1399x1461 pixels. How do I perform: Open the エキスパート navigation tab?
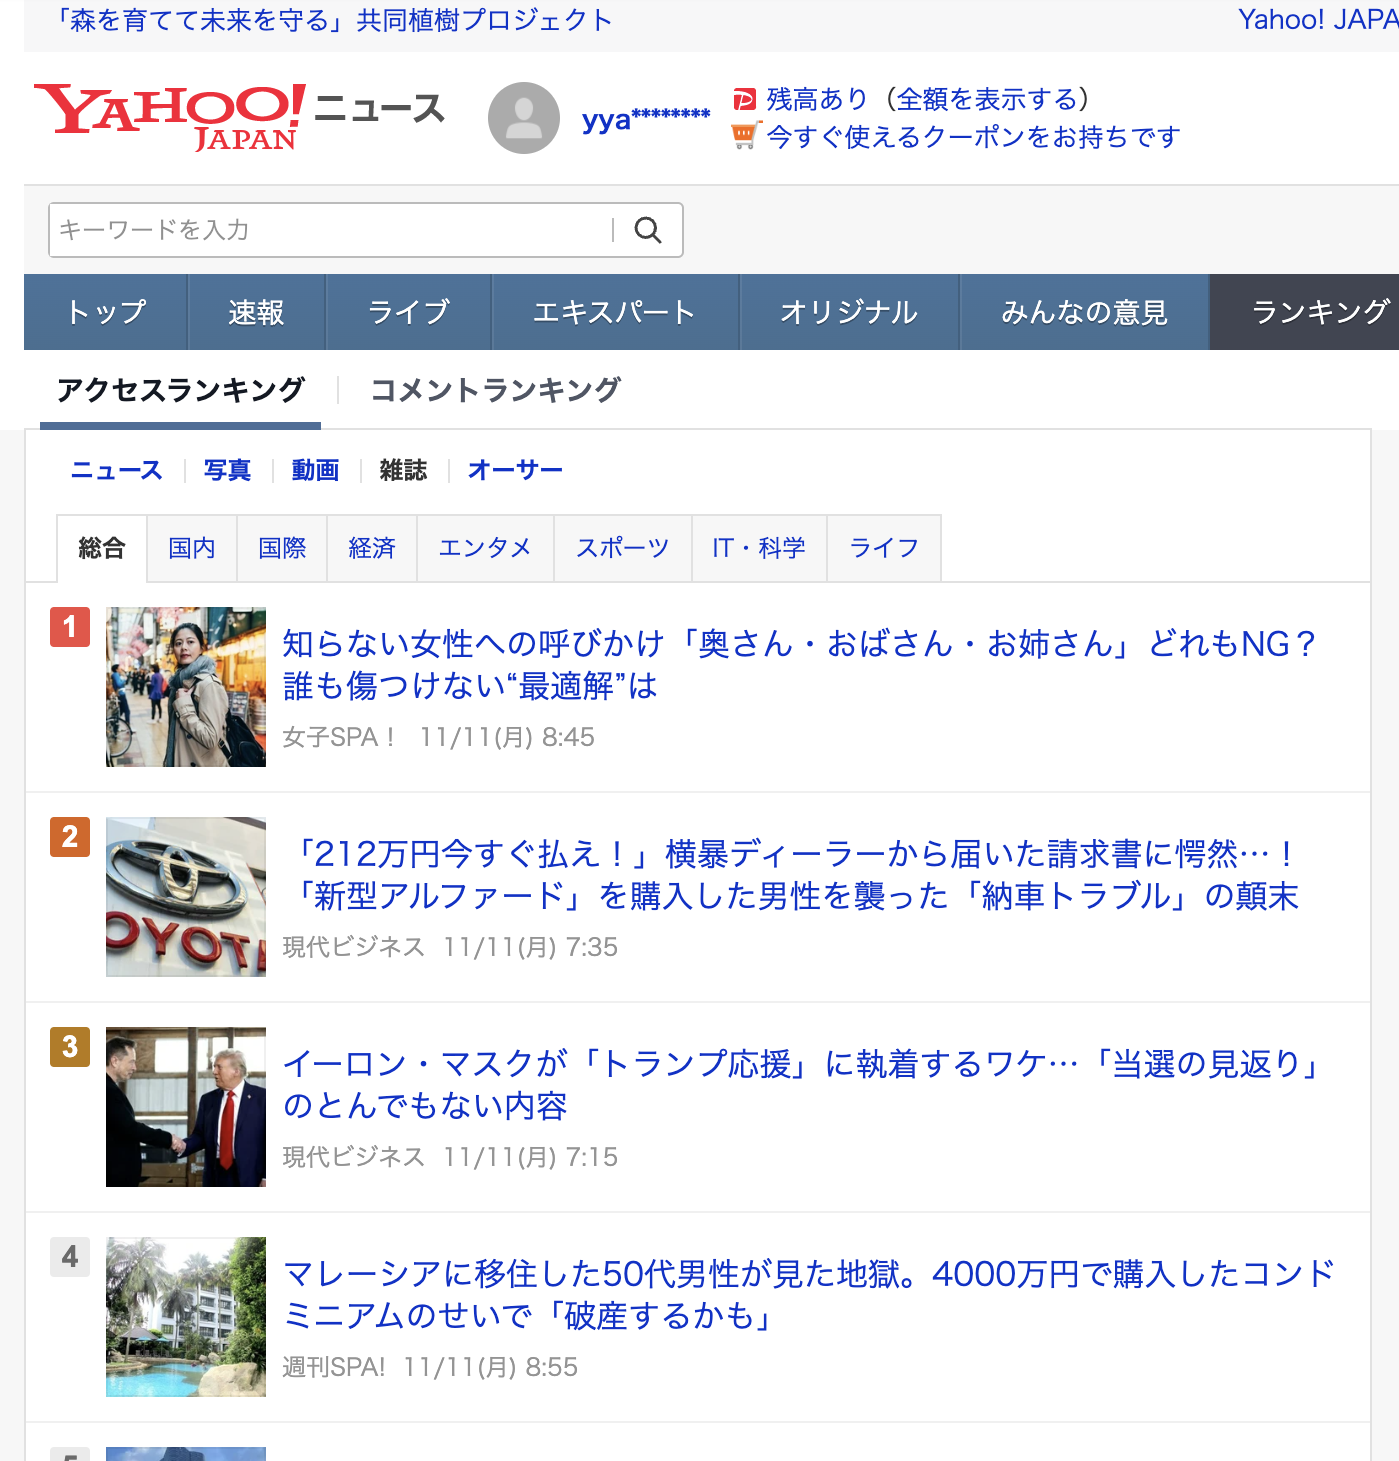pyautogui.click(x=615, y=312)
